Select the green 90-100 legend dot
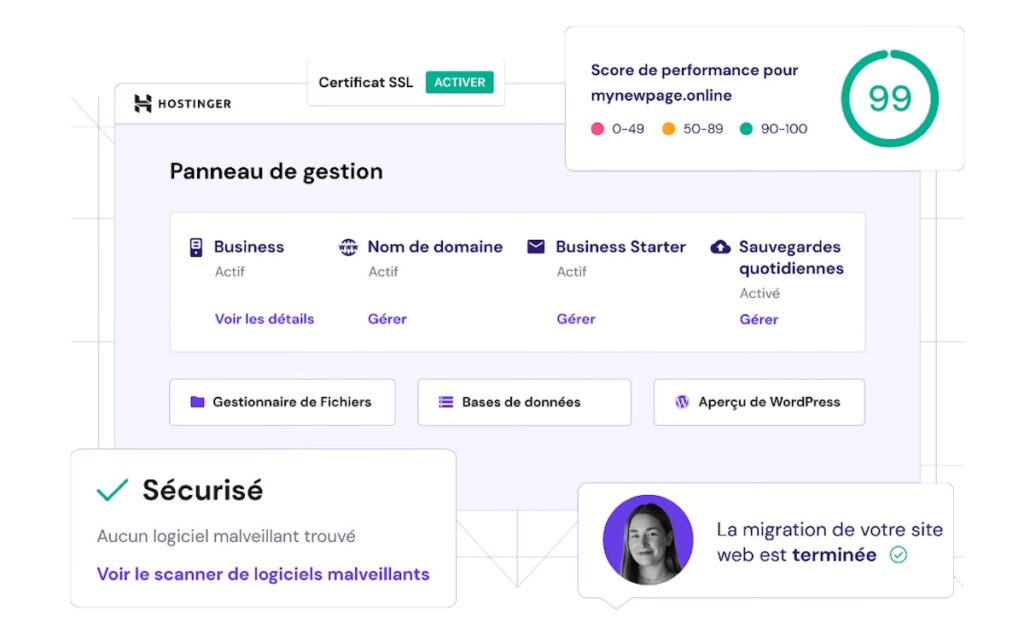Viewport: 1024px width, 641px height. tap(748, 129)
